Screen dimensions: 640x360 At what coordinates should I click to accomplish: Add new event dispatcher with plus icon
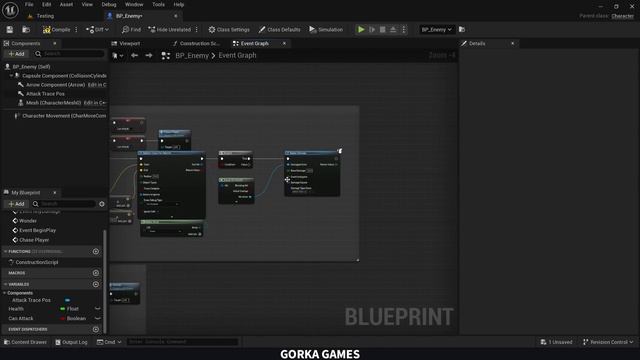pos(96,329)
